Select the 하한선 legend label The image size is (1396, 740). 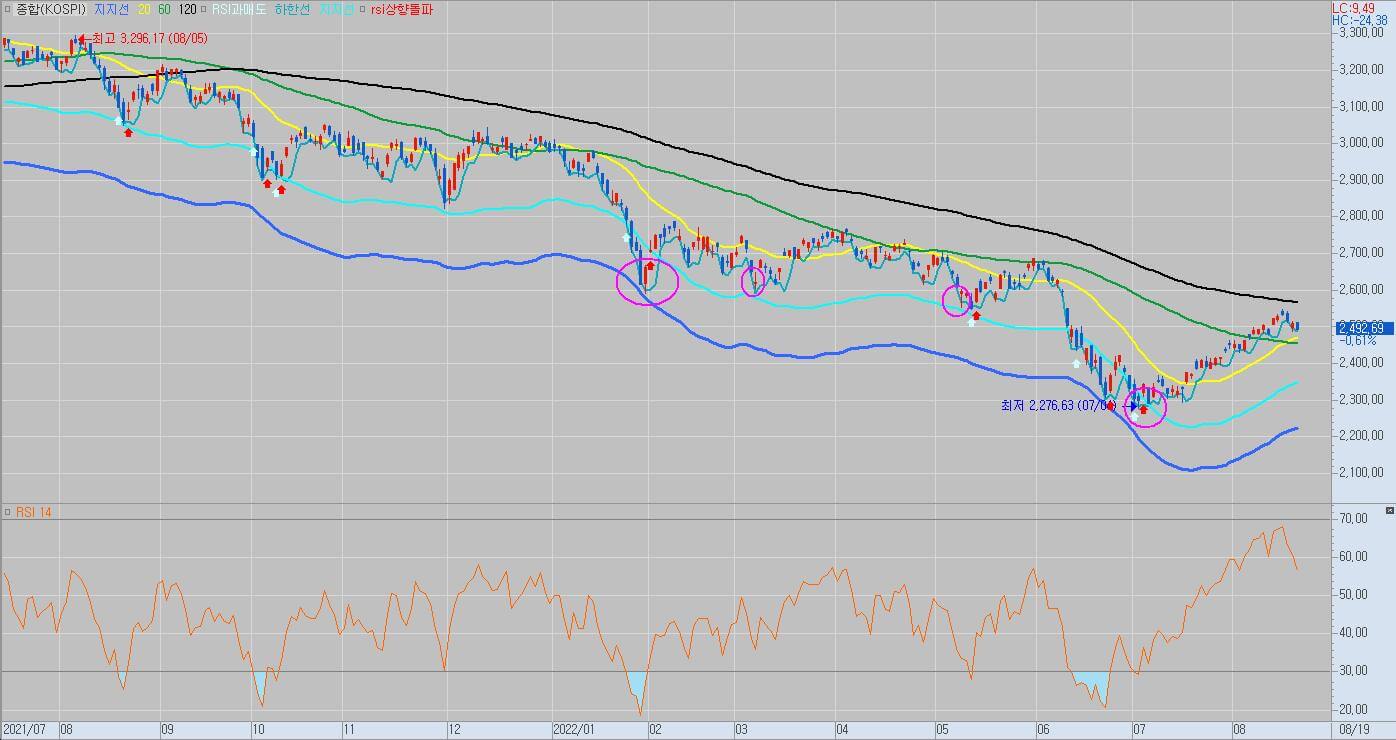[x=292, y=9]
